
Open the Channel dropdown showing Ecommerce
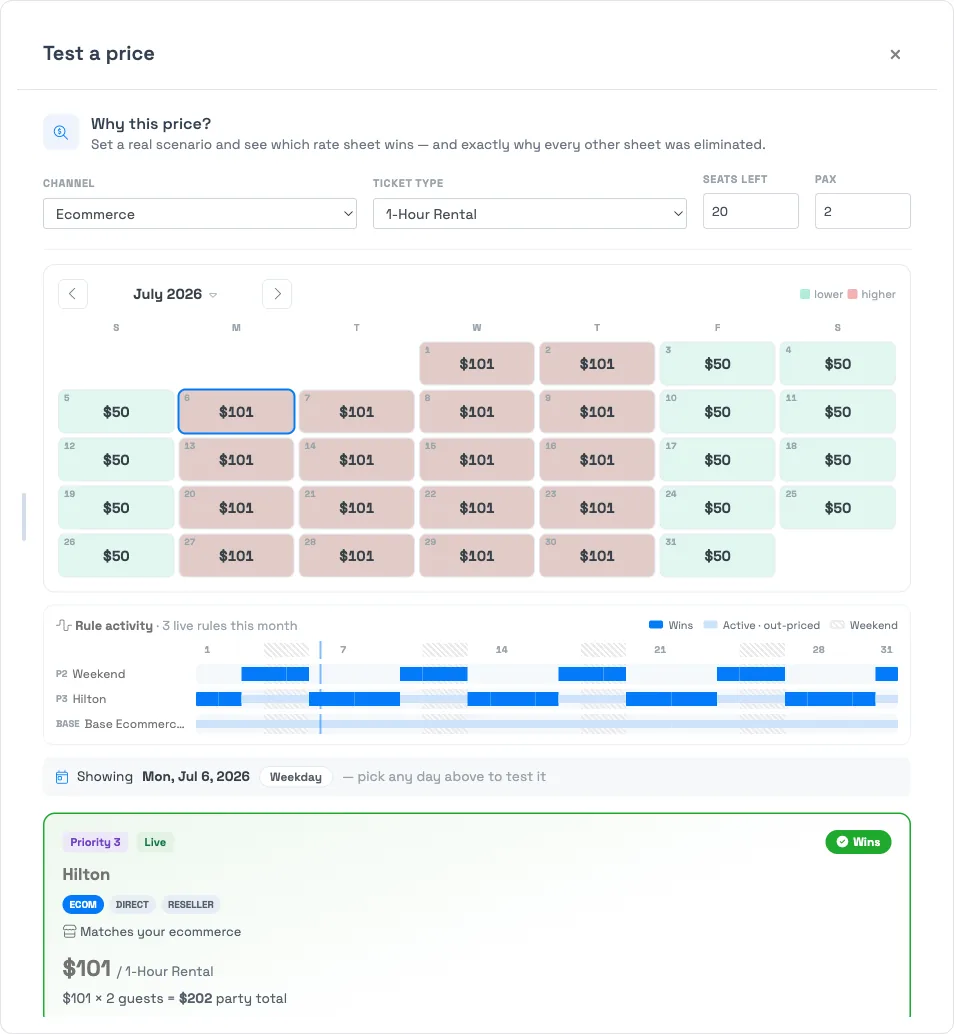[200, 214]
